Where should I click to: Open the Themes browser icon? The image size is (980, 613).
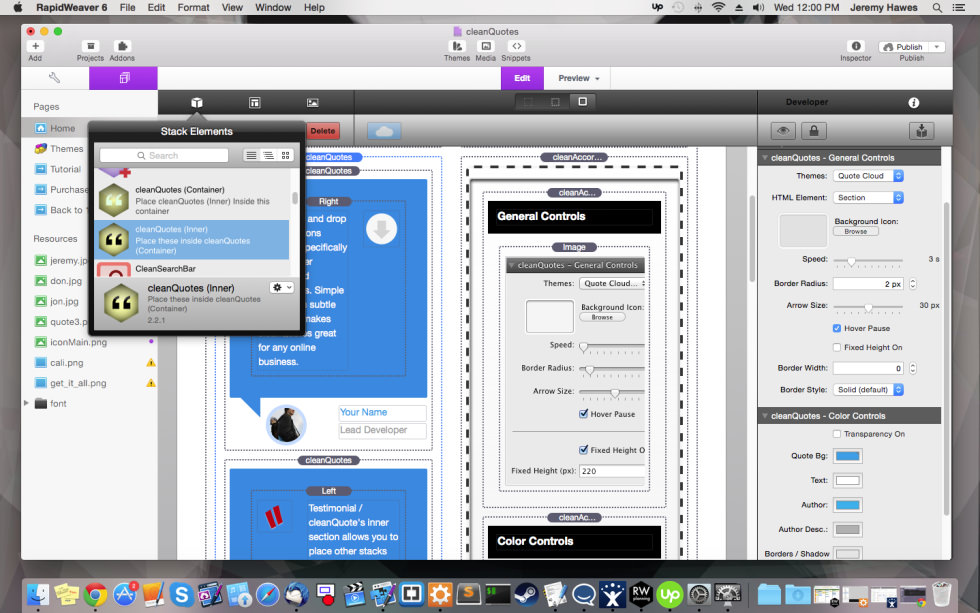(x=457, y=46)
